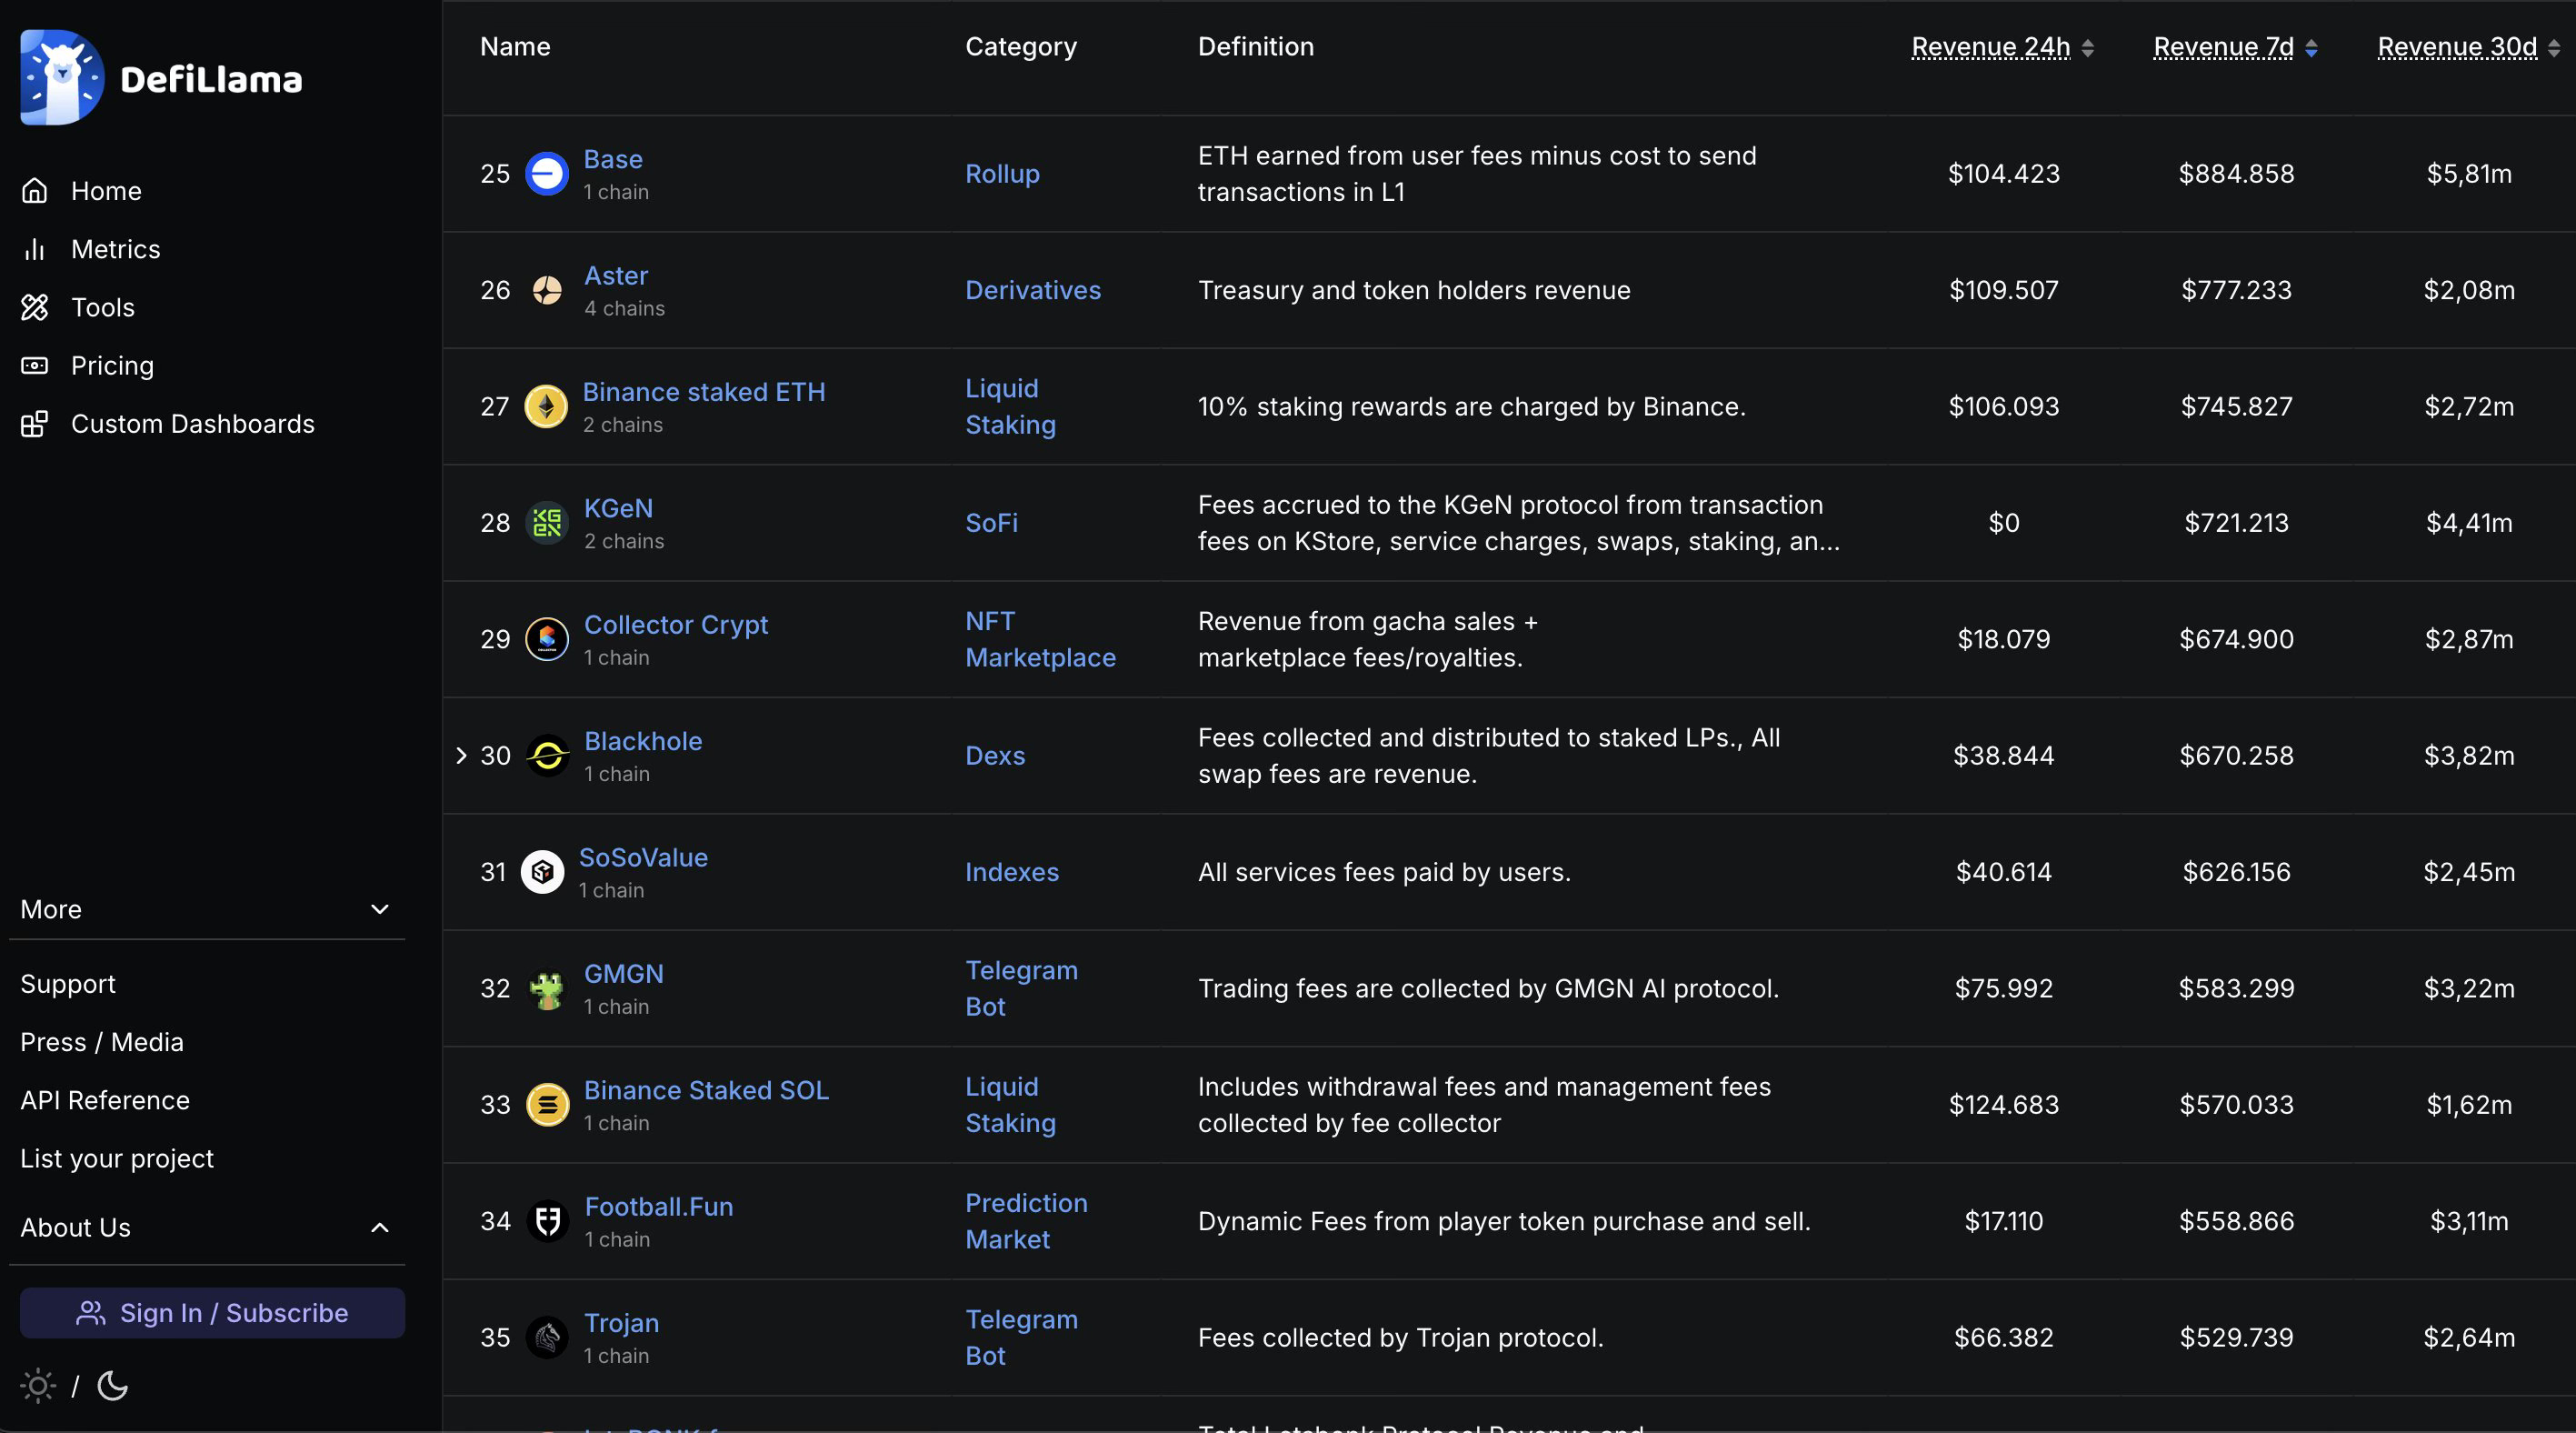Click the KGeN green logo icon
The width and height of the screenshot is (2576, 1433).
pyautogui.click(x=547, y=523)
